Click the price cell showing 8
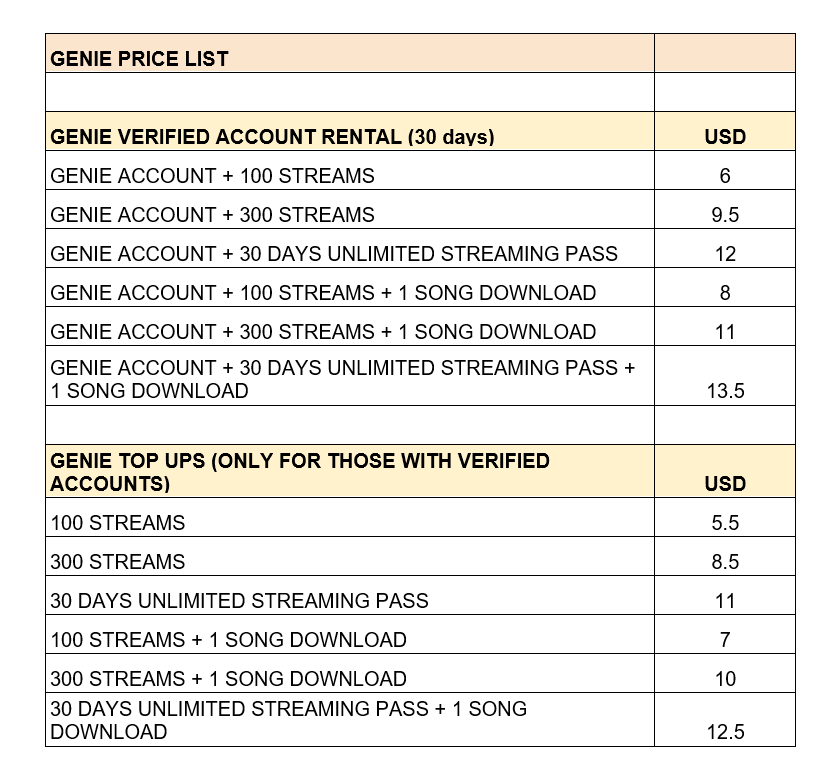The height and width of the screenshot is (778, 835). click(725, 293)
